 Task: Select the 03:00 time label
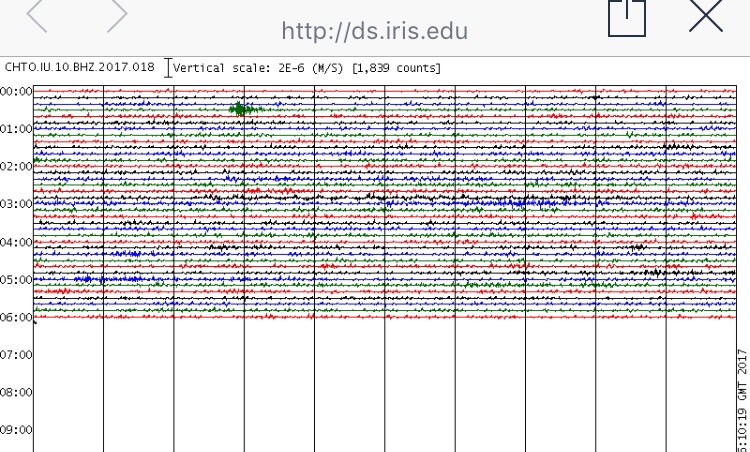coord(16,204)
